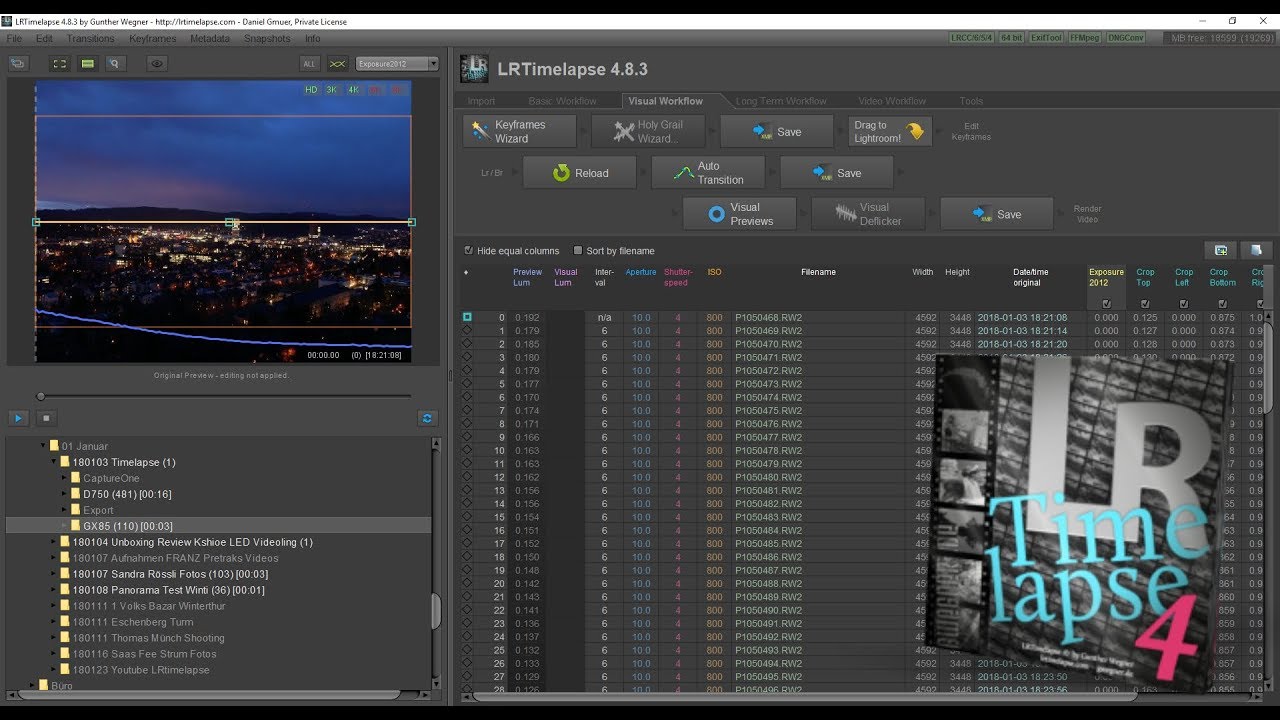This screenshot has width=1280, height=720.
Task: Open the Keyframes menu
Action: (x=153, y=38)
